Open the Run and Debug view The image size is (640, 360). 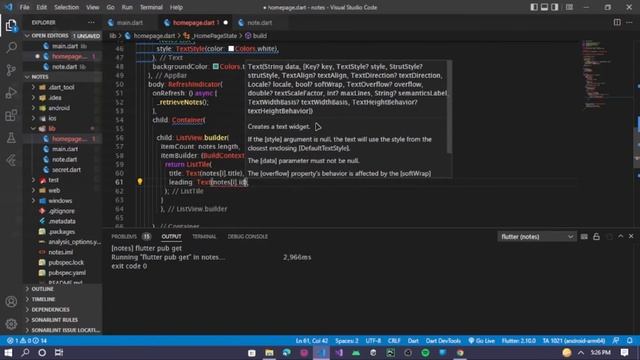point(11,93)
